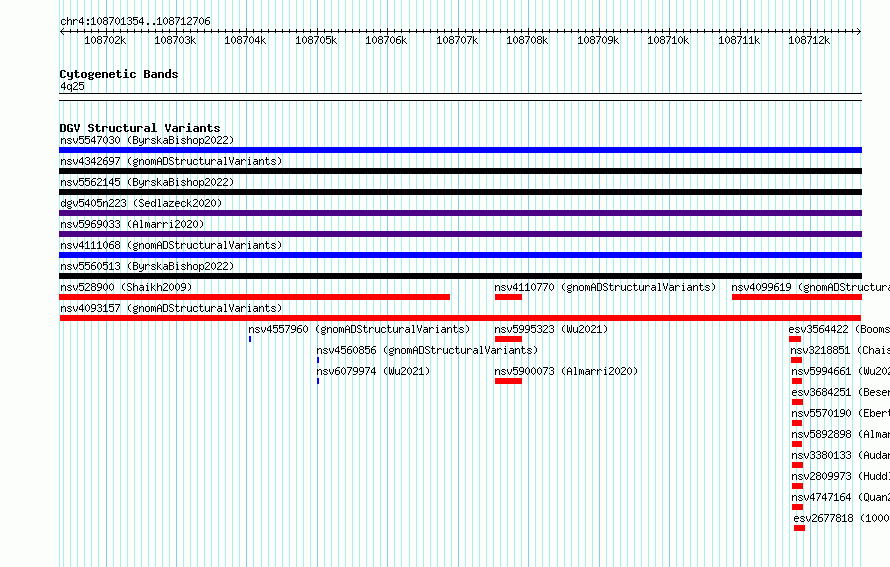
Task: Click the ruler's left end arrow
Action: 62,32
